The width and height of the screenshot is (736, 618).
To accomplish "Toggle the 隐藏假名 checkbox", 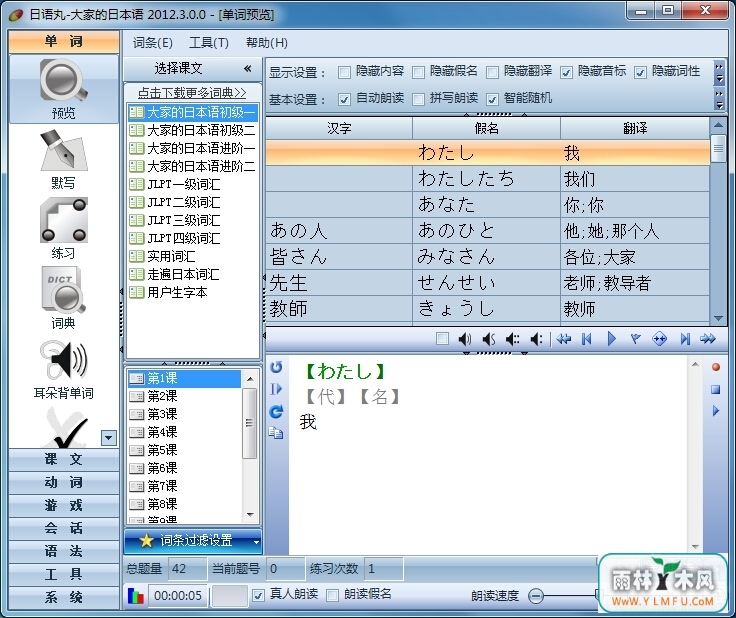I will (418, 72).
